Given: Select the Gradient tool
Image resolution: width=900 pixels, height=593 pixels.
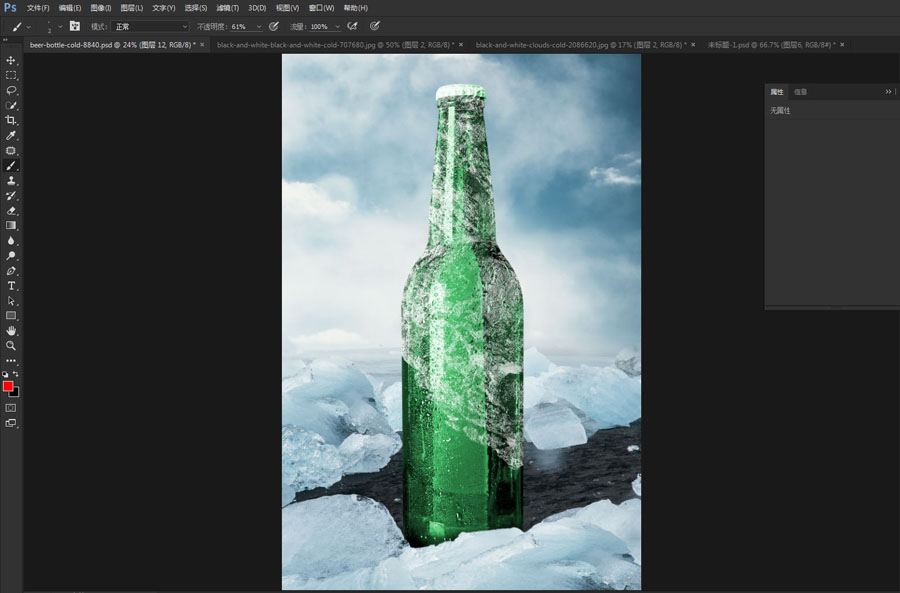Looking at the screenshot, I should pos(12,226).
